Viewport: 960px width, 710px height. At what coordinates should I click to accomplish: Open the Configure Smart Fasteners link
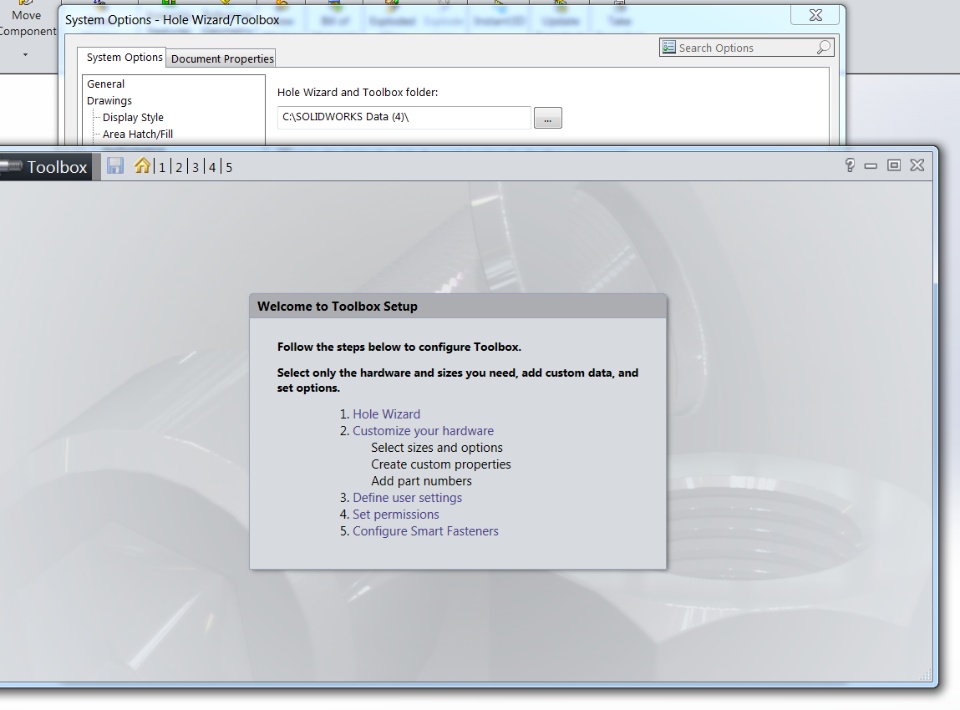click(x=426, y=531)
